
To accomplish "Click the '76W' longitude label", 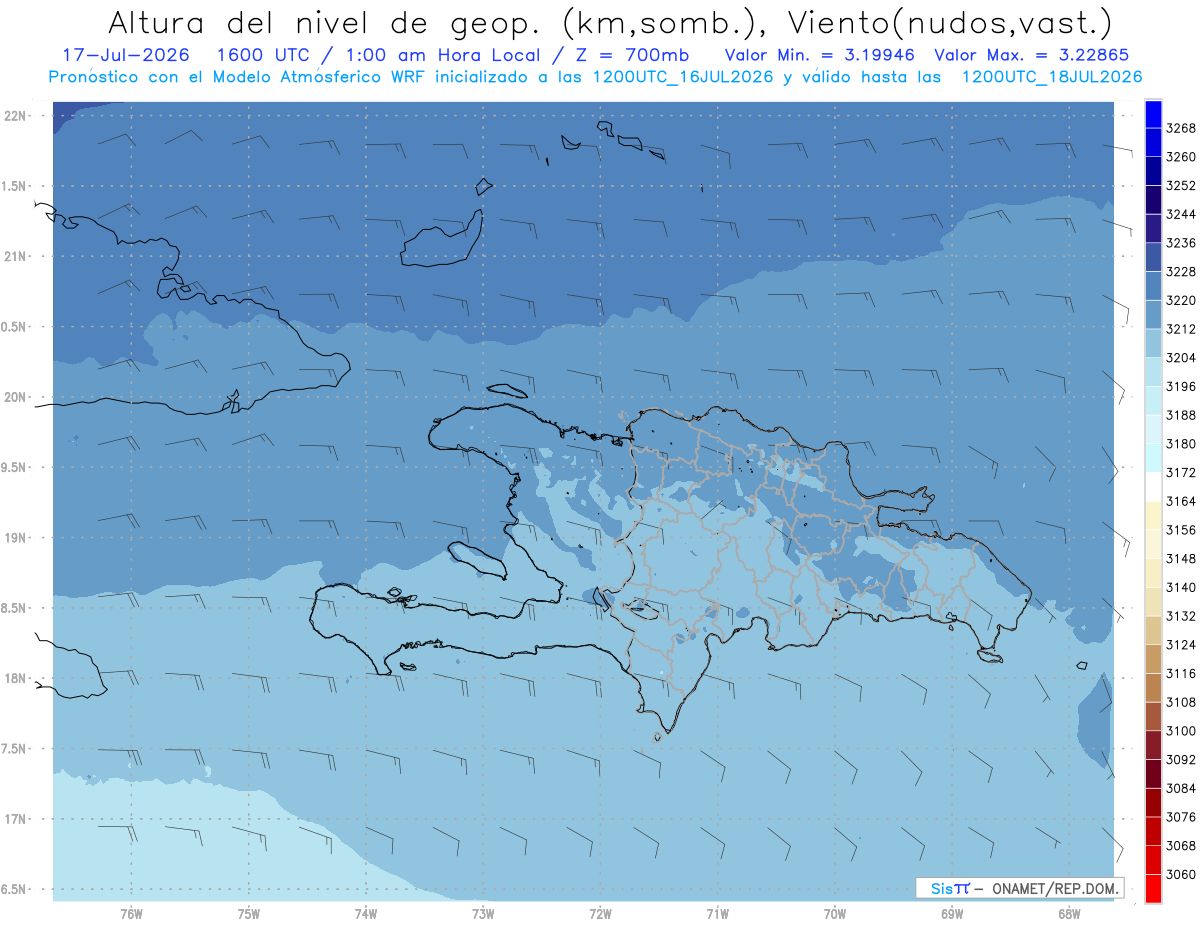I will [131, 914].
